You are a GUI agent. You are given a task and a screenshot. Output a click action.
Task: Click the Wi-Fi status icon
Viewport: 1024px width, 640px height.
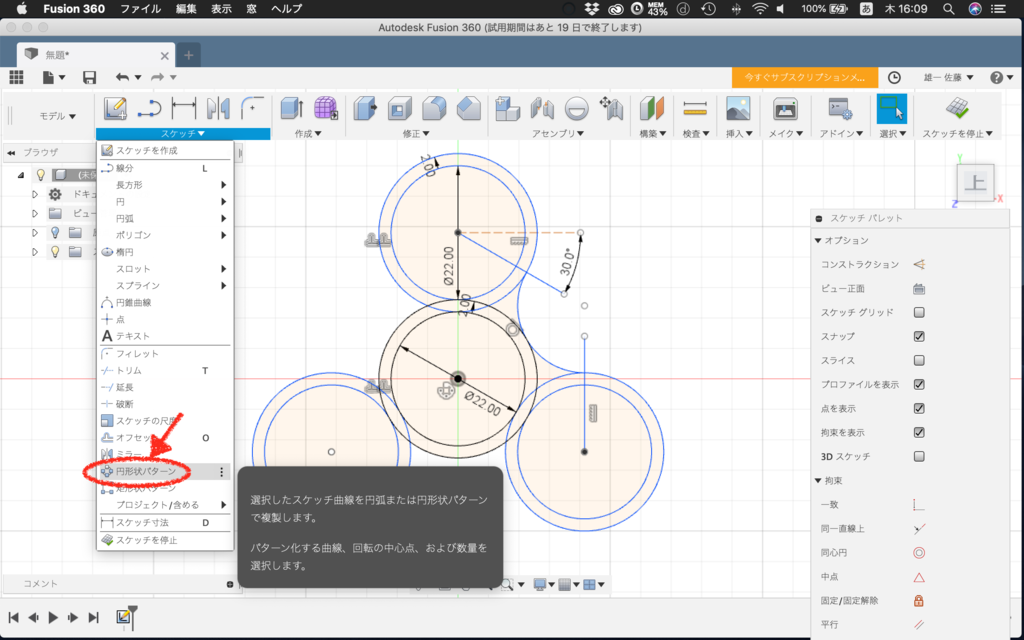click(760, 9)
